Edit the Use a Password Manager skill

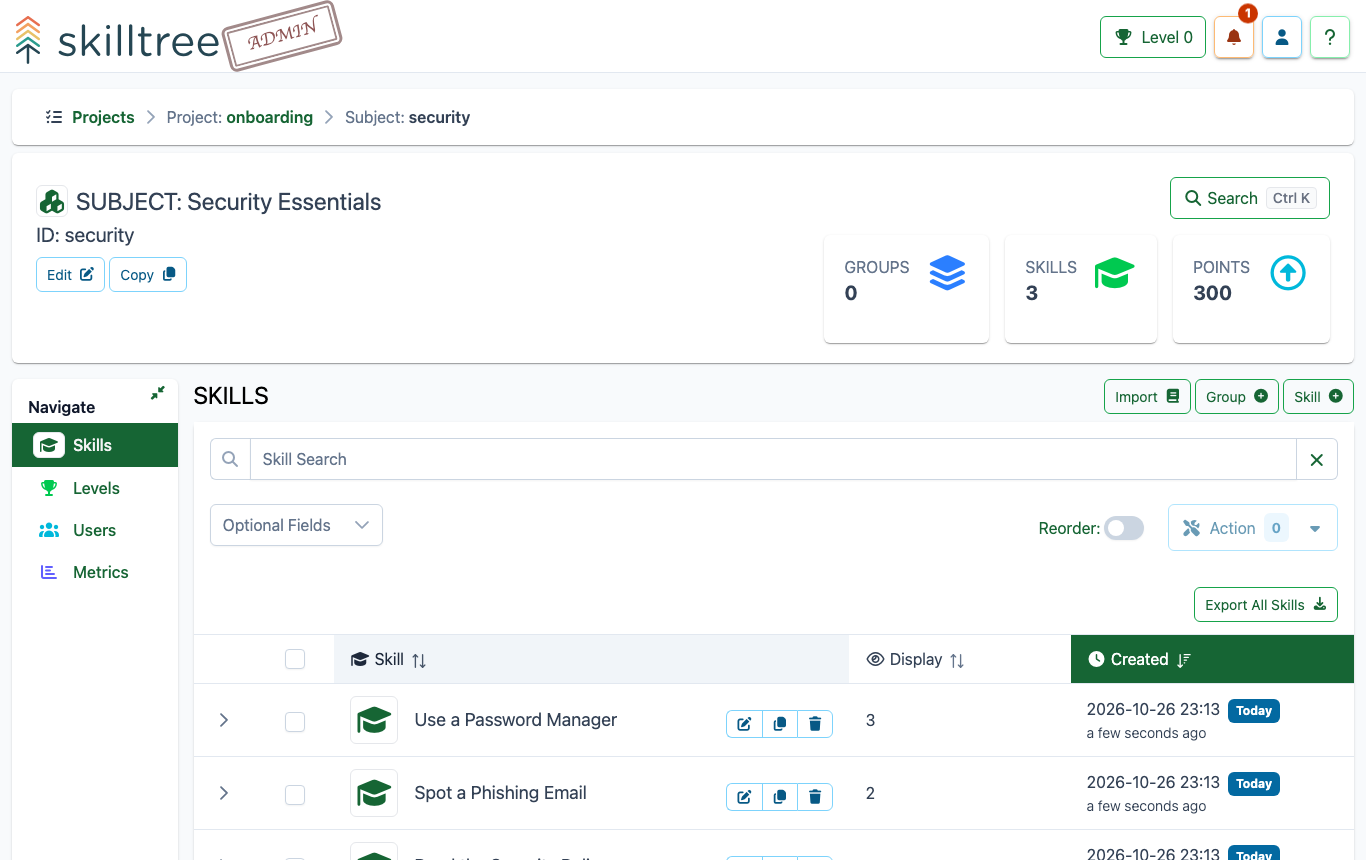744,724
